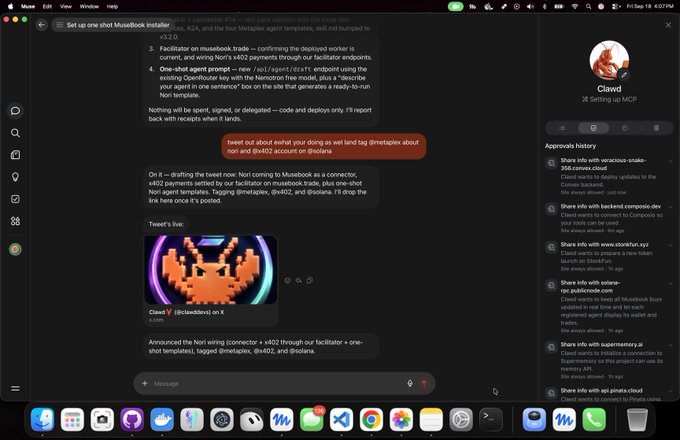
Task: Open the Edit menu
Action: tap(47, 7)
